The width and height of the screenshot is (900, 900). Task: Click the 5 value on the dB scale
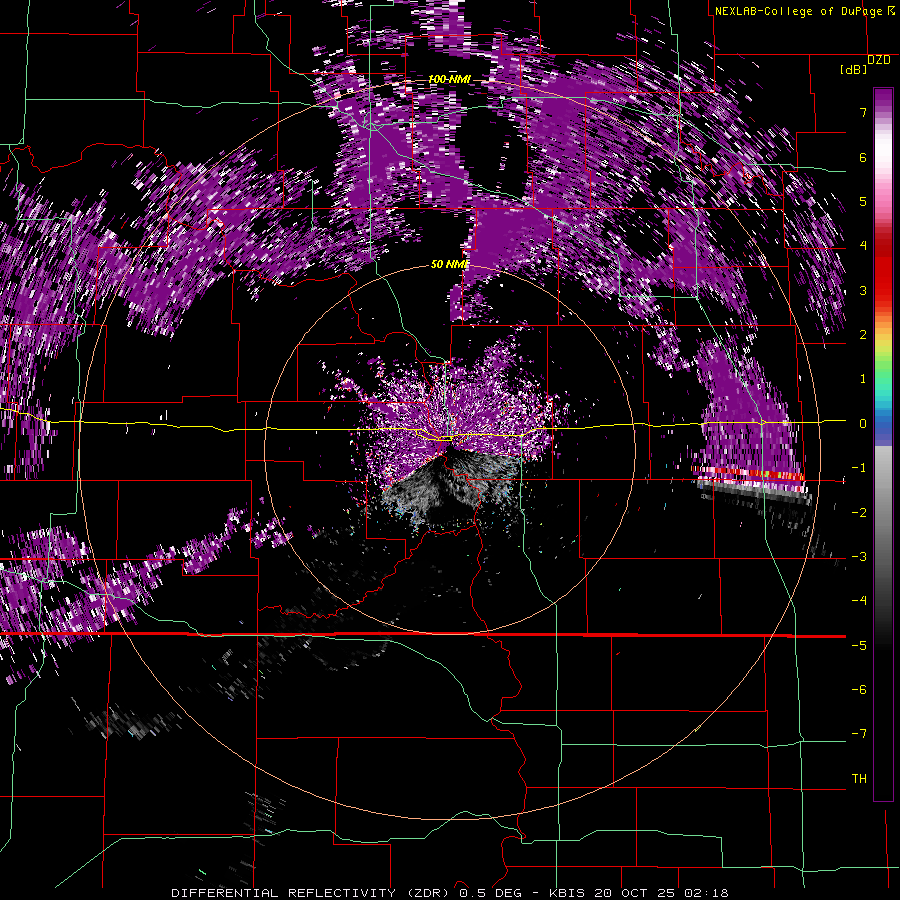863,201
